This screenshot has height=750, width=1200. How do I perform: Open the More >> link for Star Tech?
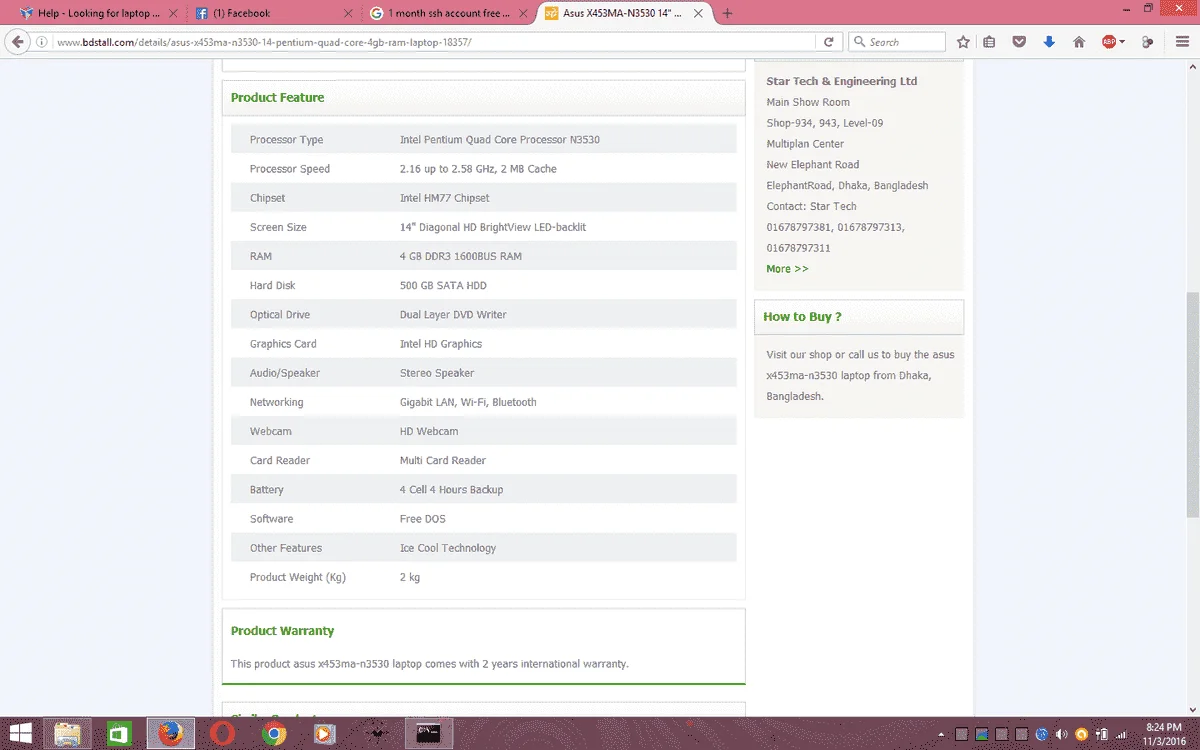pyautogui.click(x=787, y=269)
